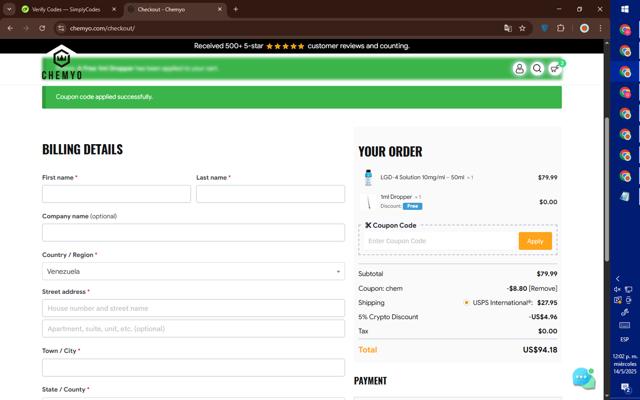
Task: Open the tab search dropdown arrow
Action: coord(9,9)
